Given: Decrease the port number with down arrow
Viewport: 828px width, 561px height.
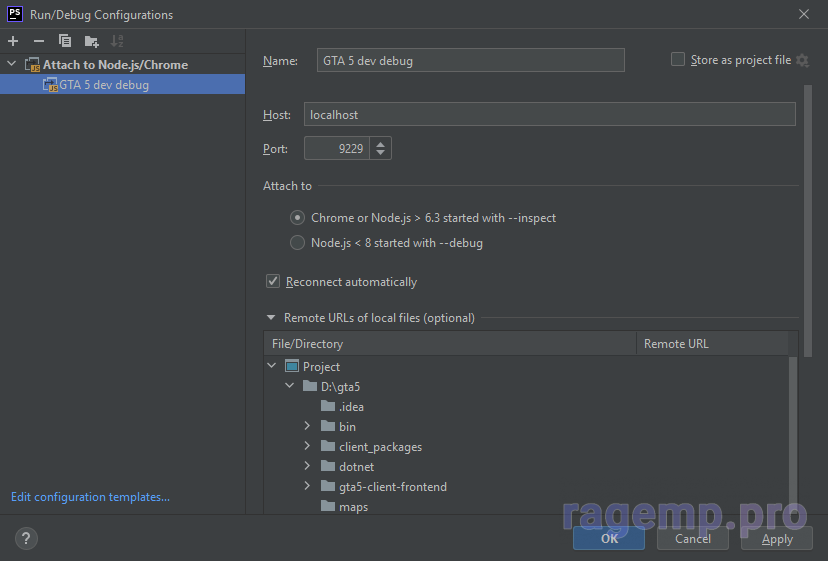Looking at the screenshot, I should pos(380,153).
